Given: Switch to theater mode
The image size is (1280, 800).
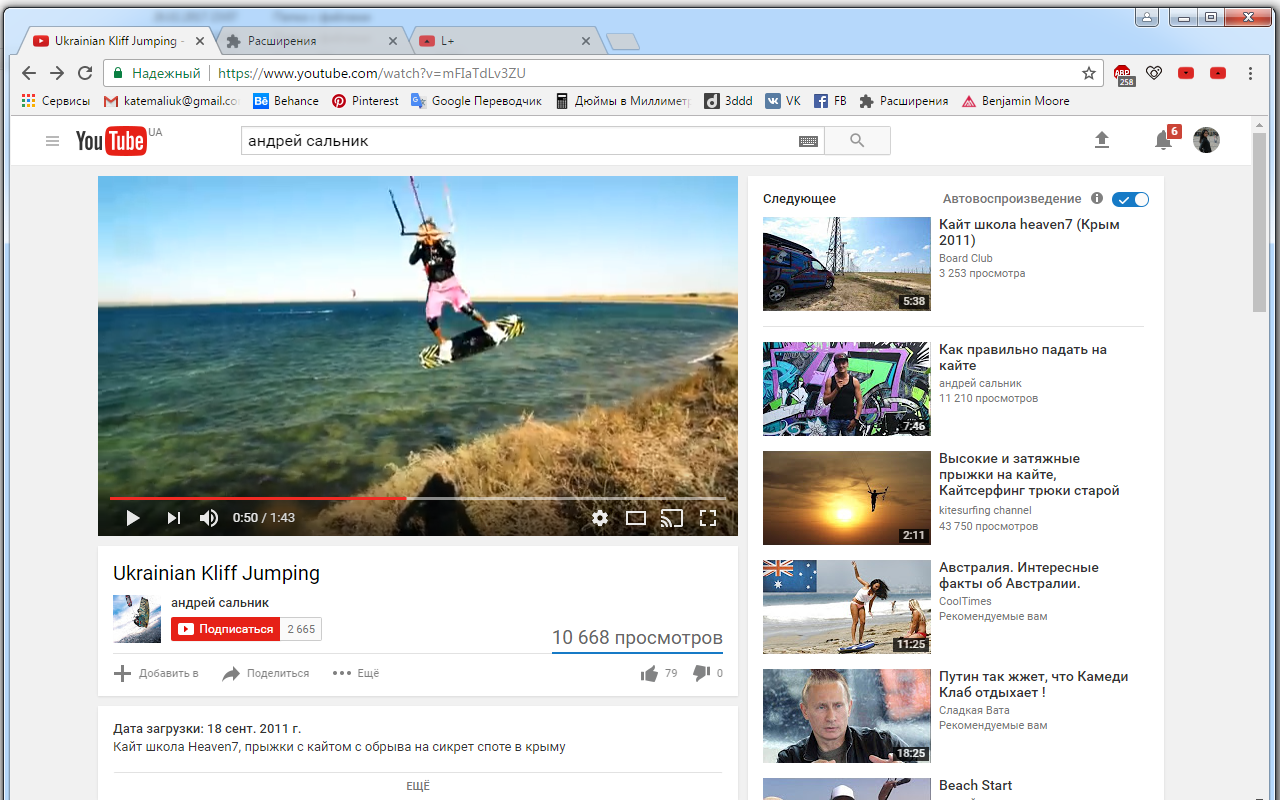Looking at the screenshot, I should click(x=636, y=518).
